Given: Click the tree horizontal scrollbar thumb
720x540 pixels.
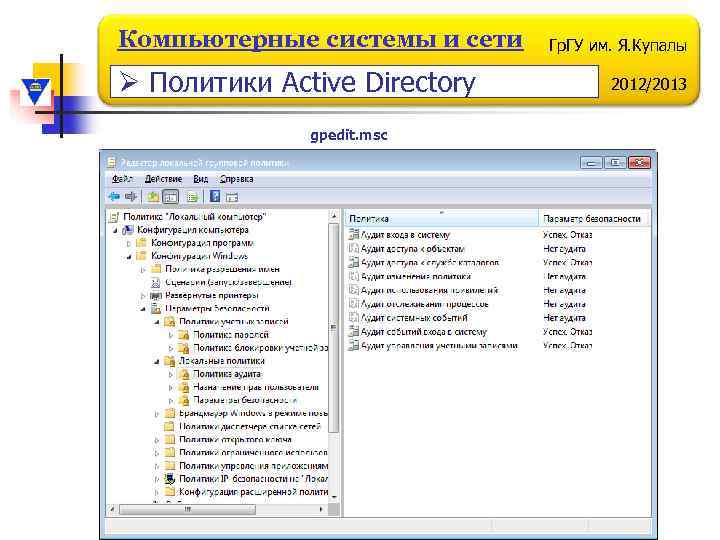Looking at the screenshot, I should coord(187,509).
